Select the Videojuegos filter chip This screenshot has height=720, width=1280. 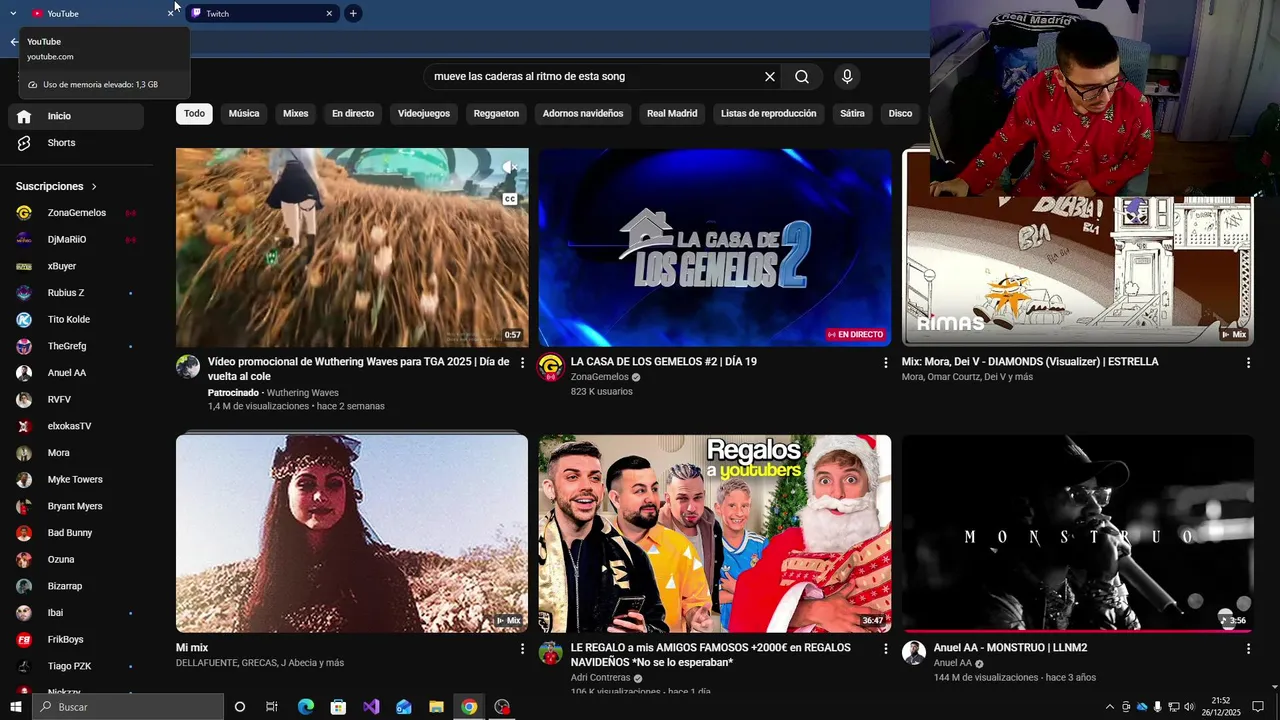(424, 114)
